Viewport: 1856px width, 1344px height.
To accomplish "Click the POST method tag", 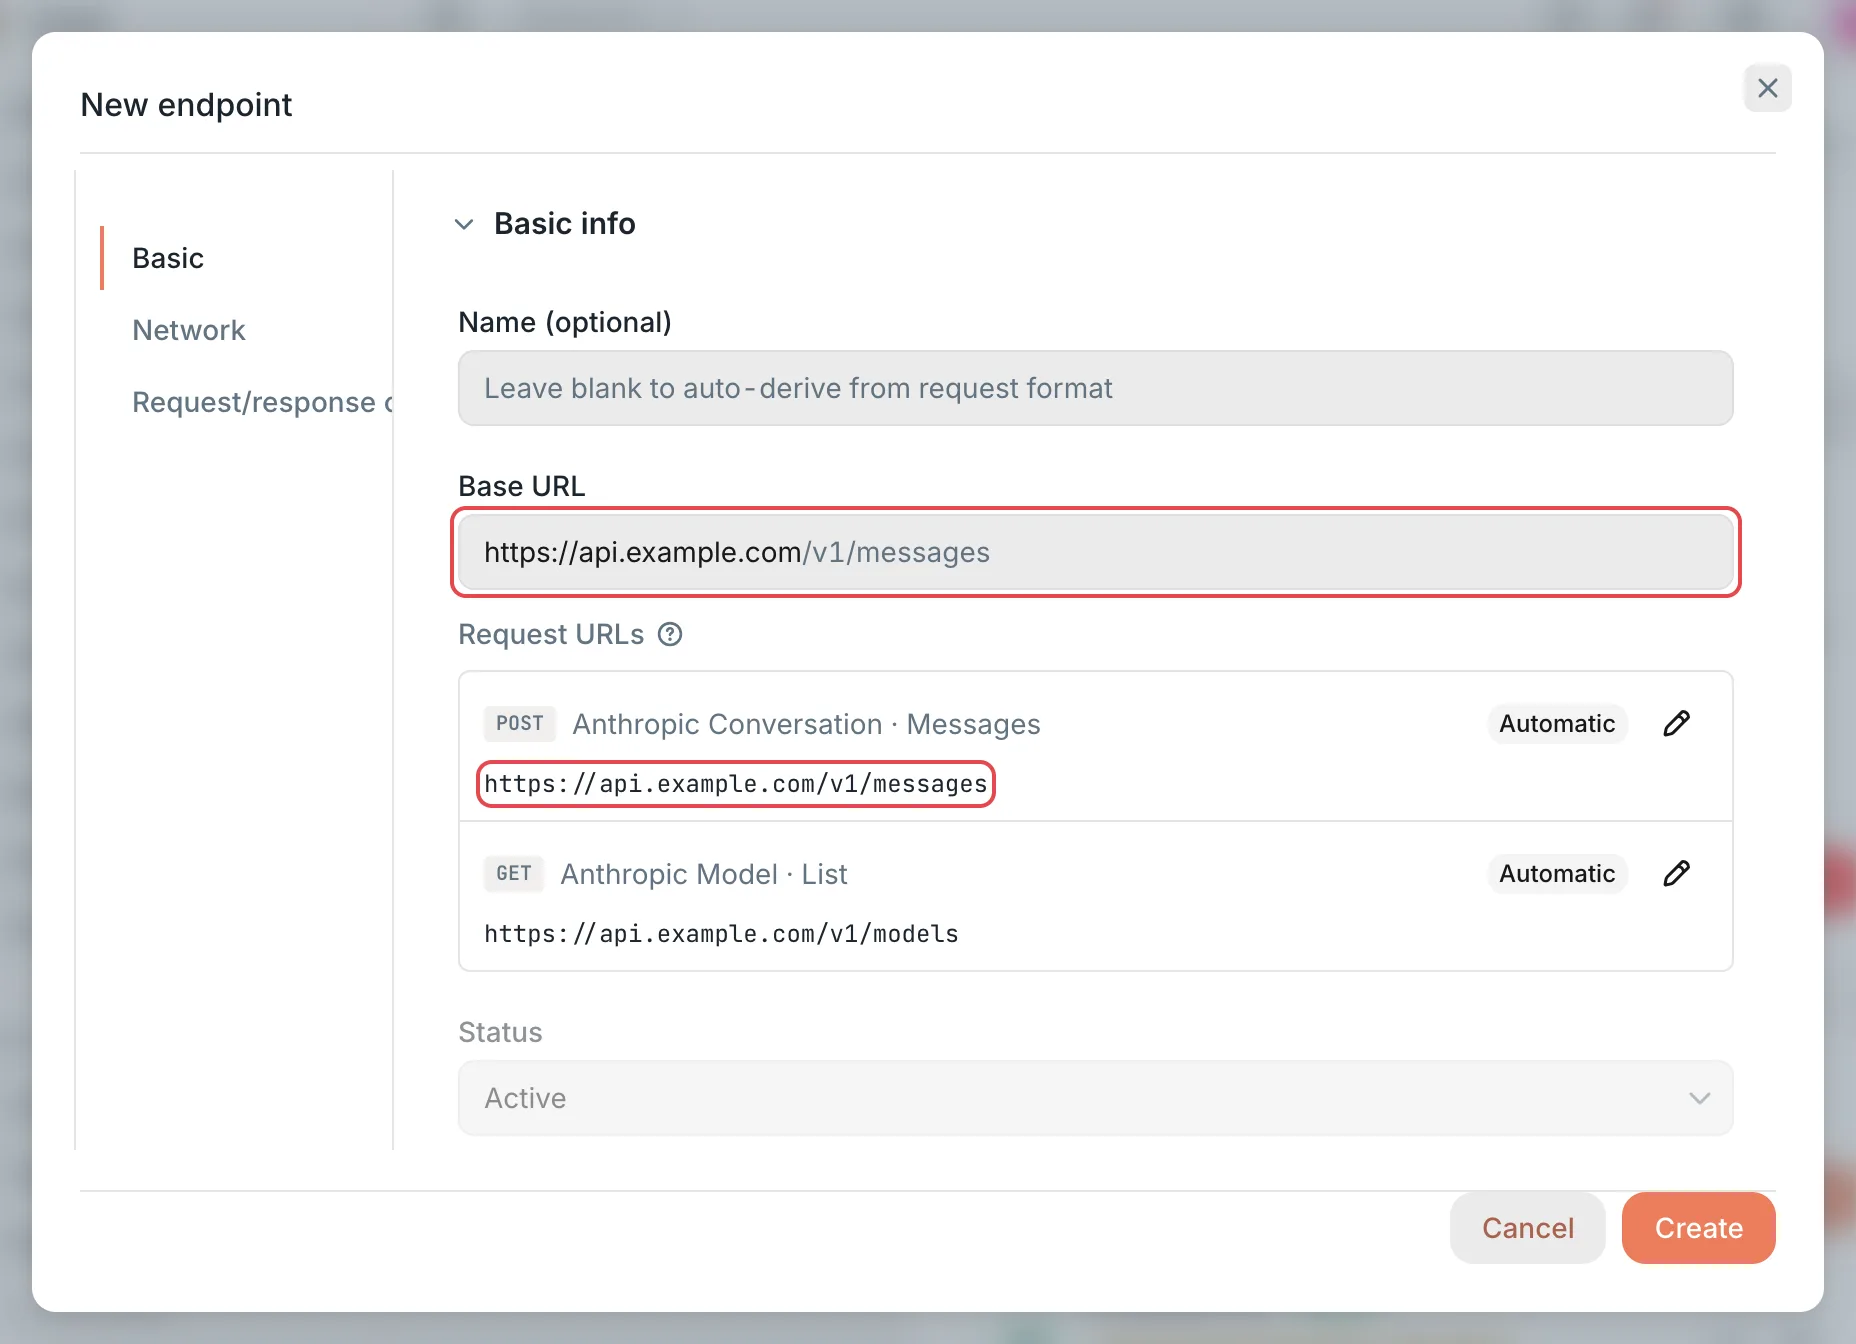I will [x=519, y=723].
